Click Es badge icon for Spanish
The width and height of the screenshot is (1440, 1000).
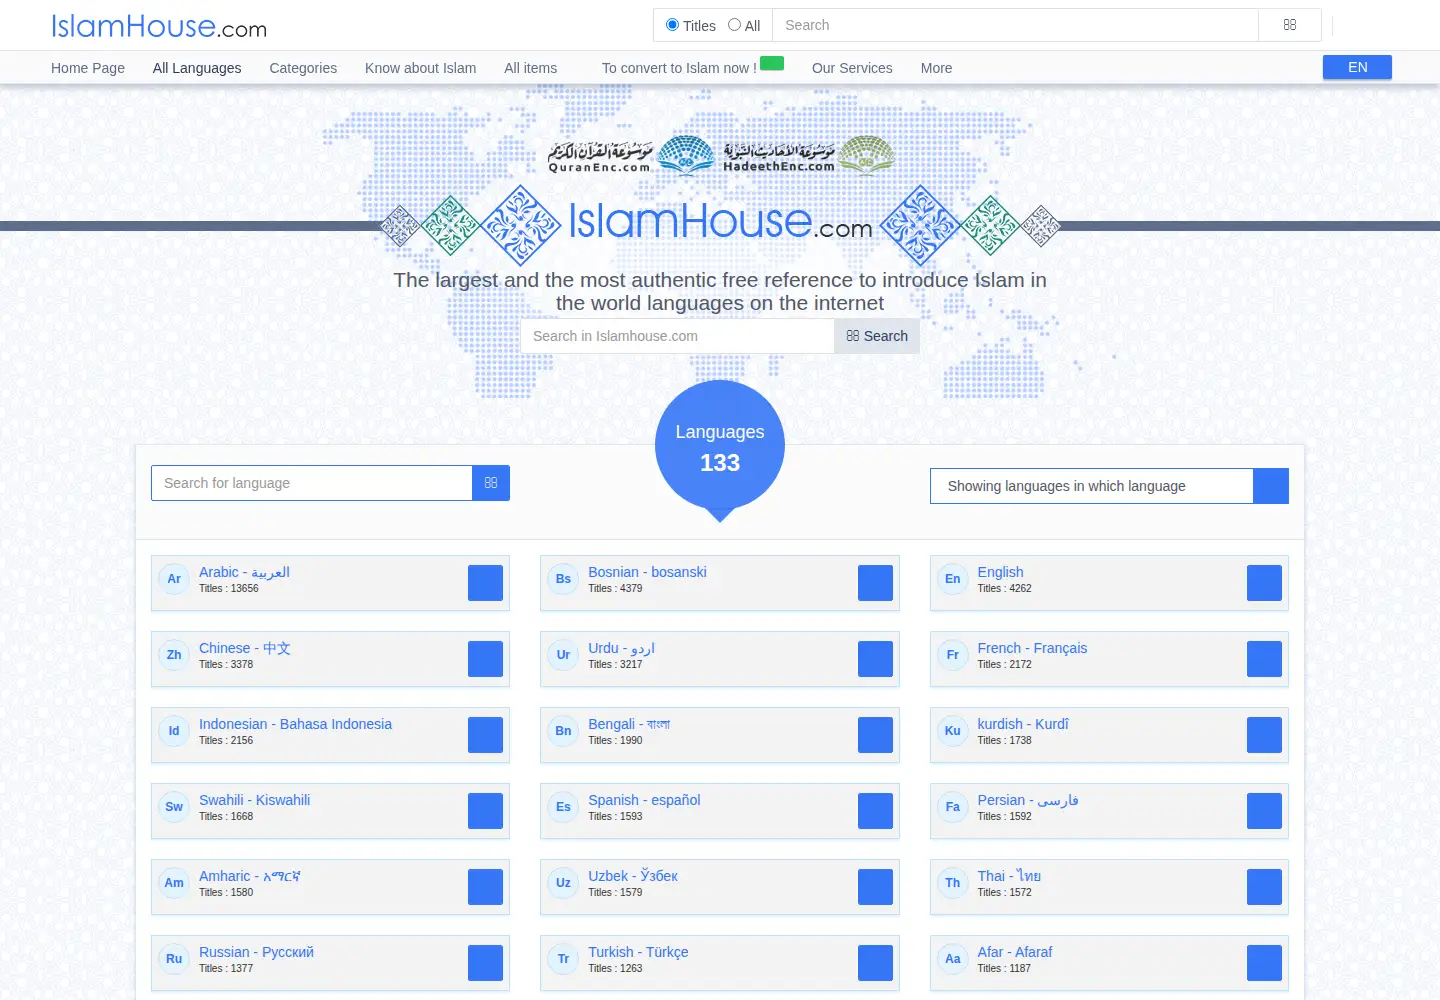coord(563,807)
